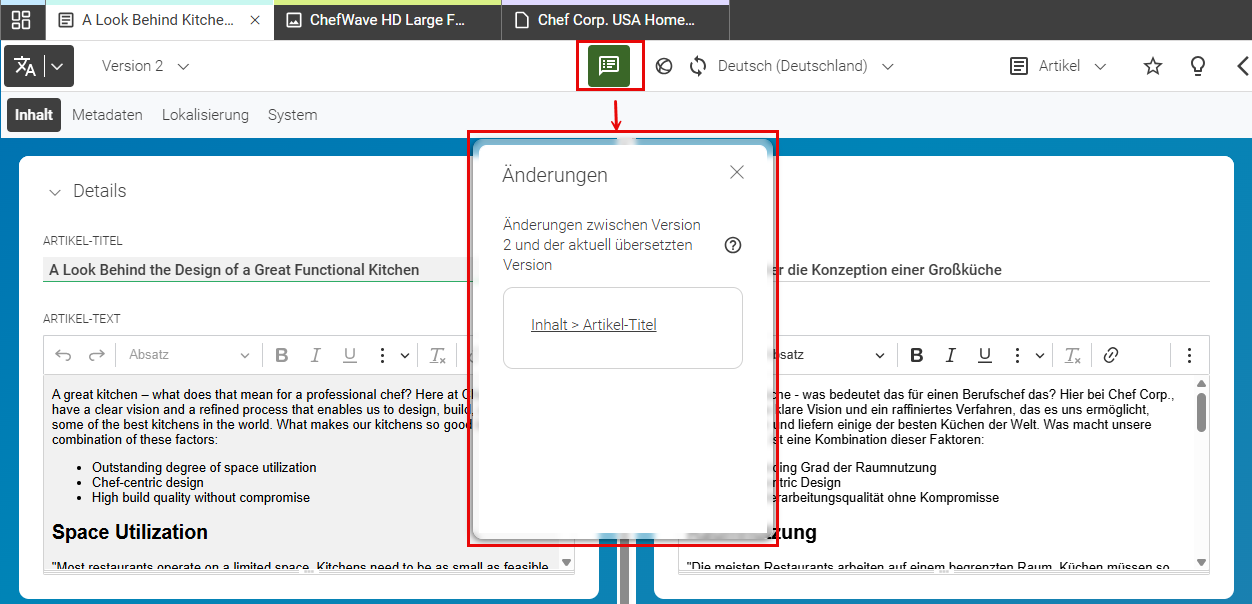The width and height of the screenshot is (1252, 604).
Task: Toggle italic in the right editor toolbar
Action: point(950,355)
